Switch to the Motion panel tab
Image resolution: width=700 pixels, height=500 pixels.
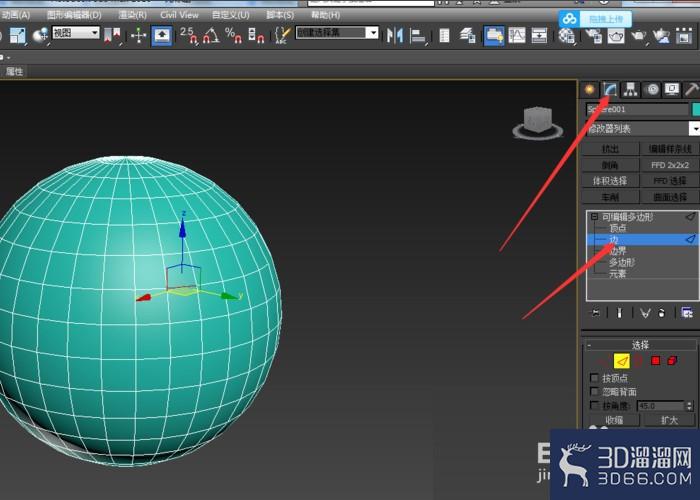tap(652, 90)
